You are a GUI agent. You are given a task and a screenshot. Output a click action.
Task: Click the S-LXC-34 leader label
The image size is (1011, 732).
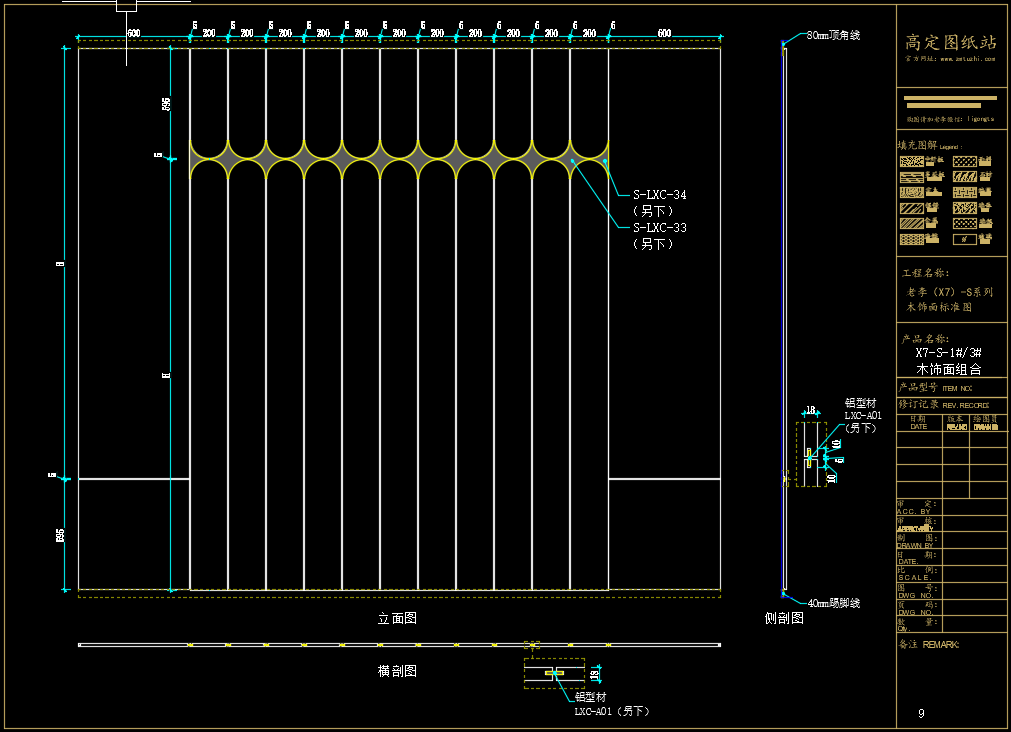click(659, 194)
